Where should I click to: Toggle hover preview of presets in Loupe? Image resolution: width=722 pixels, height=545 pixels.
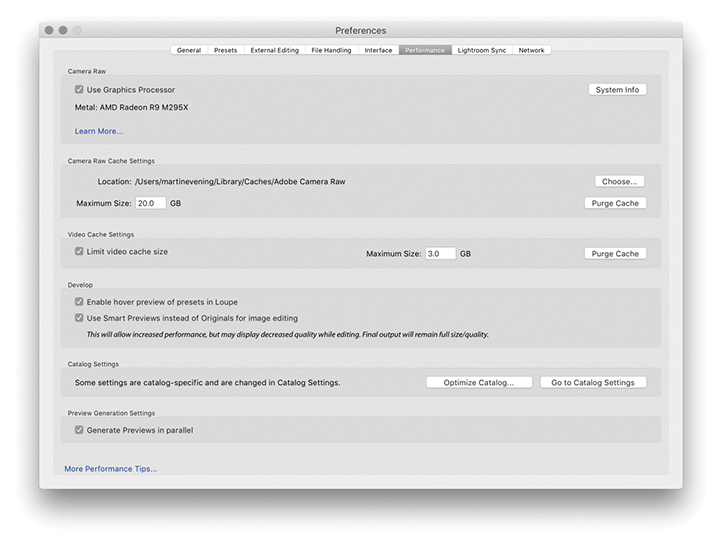(79, 301)
